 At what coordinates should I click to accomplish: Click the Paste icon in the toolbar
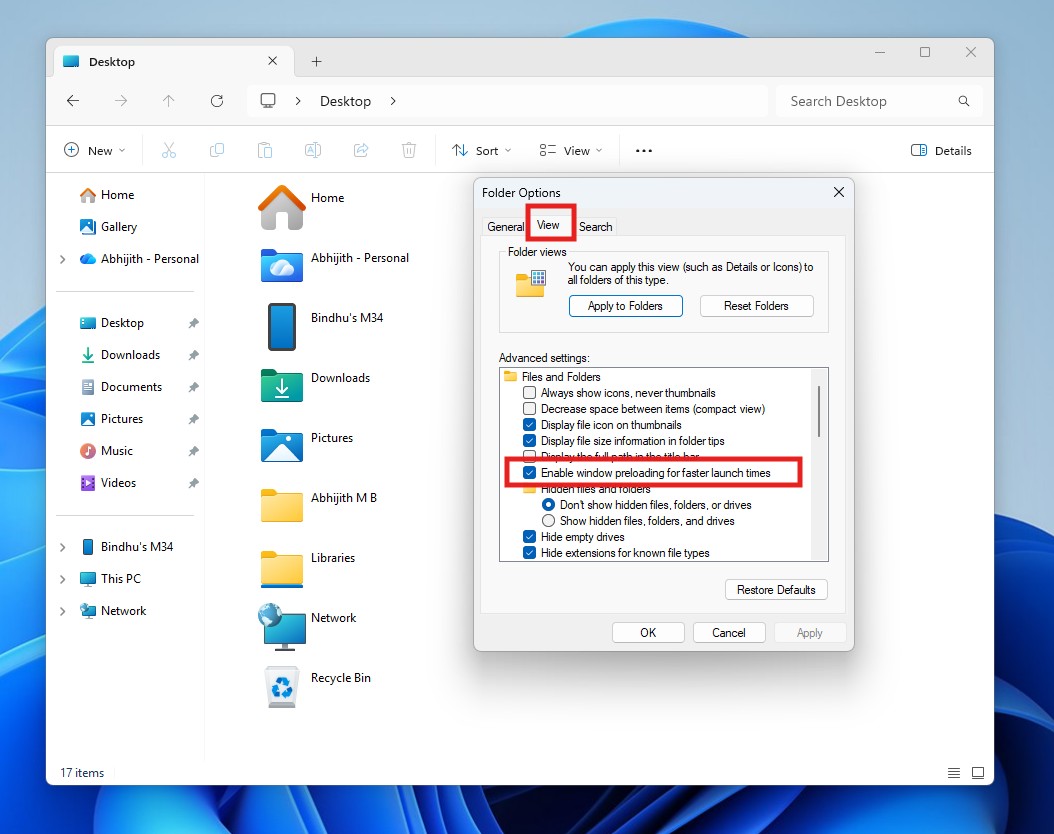coord(264,150)
